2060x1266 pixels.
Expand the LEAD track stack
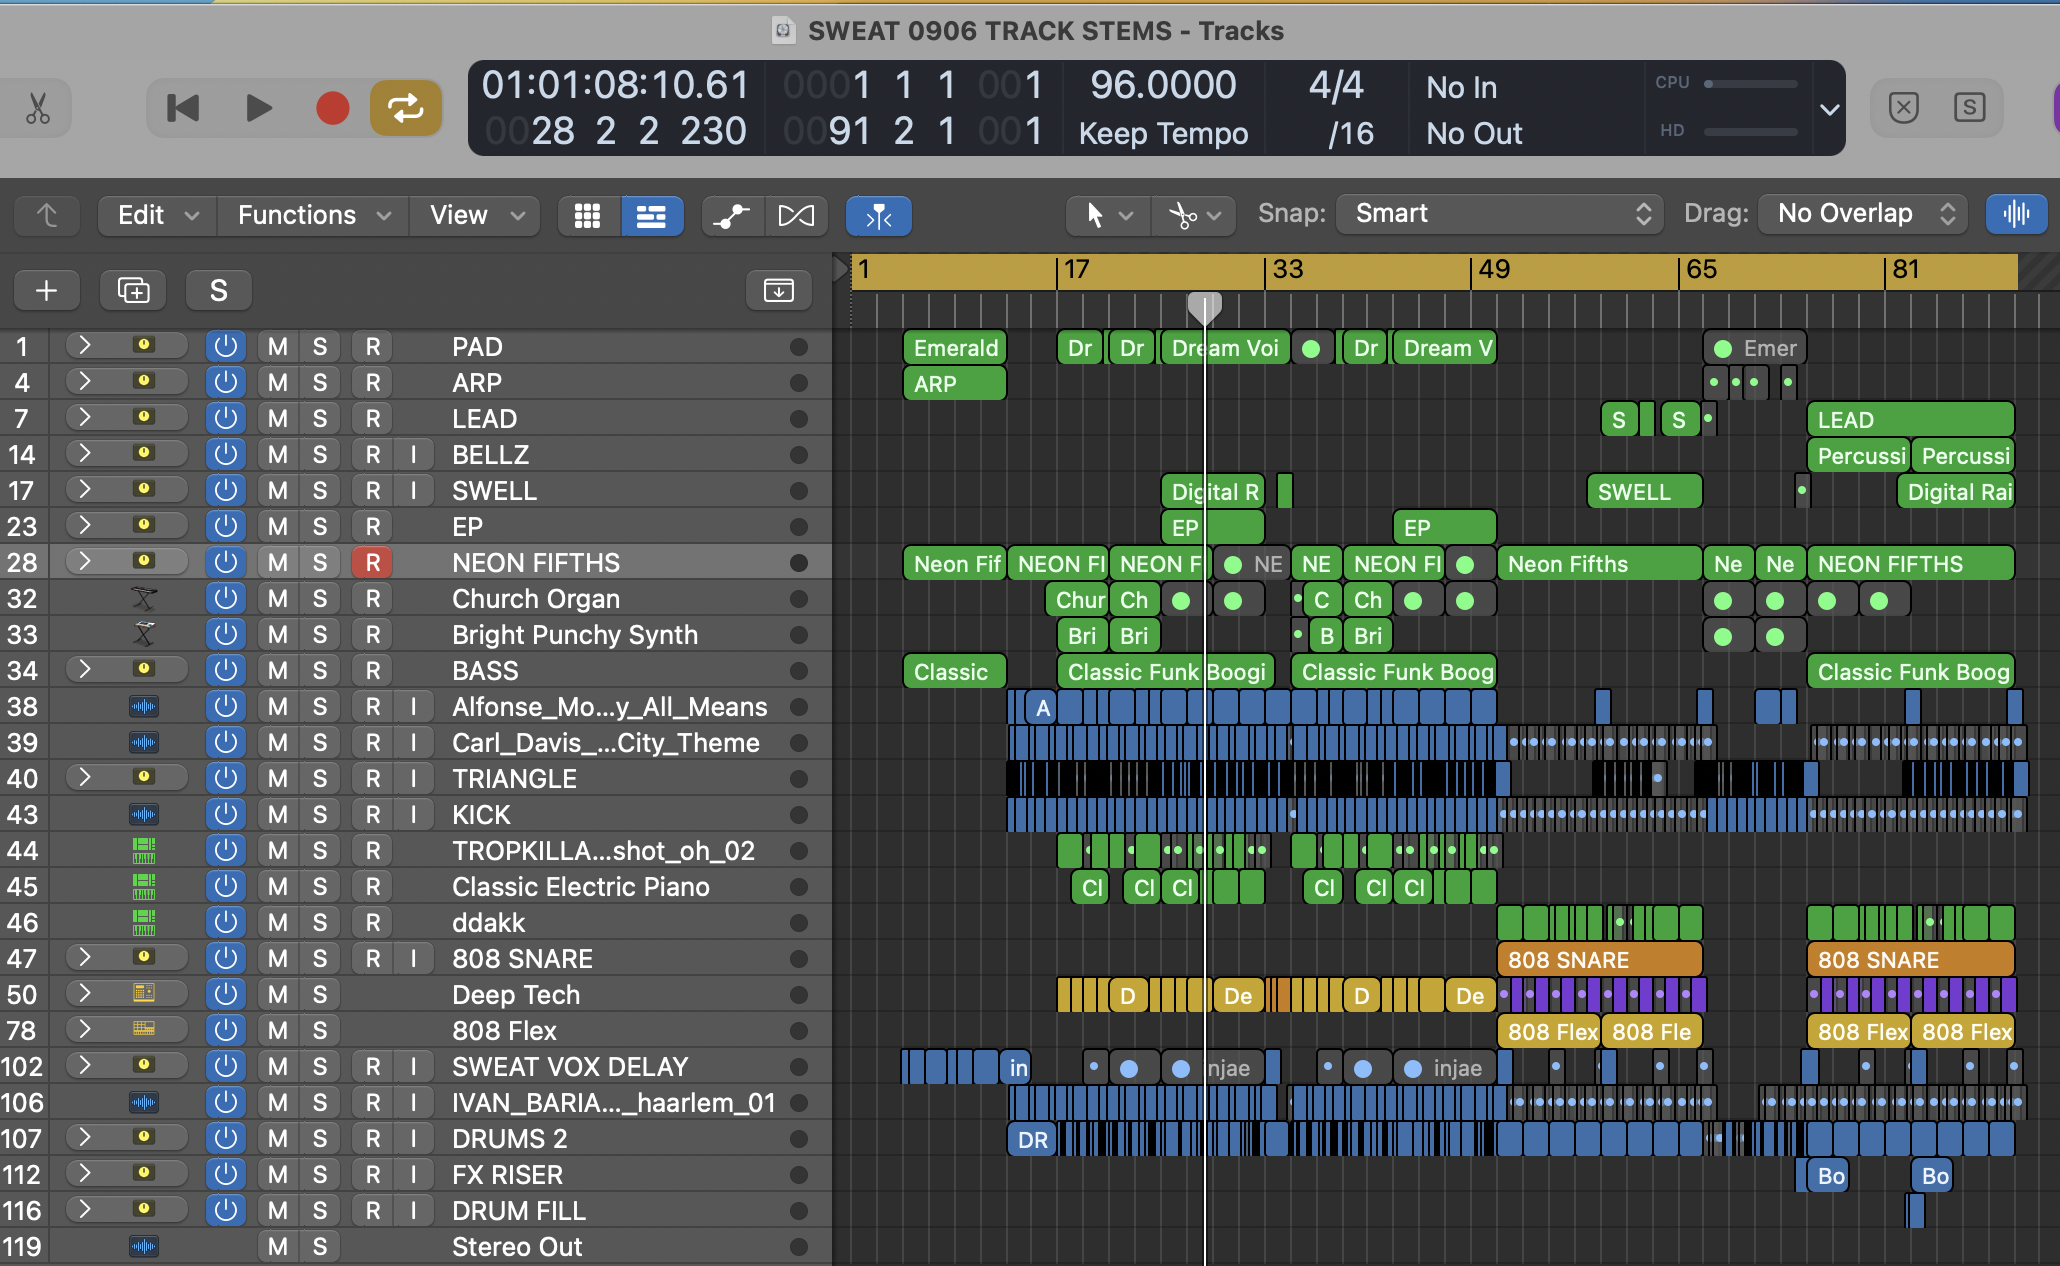[x=85, y=418]
